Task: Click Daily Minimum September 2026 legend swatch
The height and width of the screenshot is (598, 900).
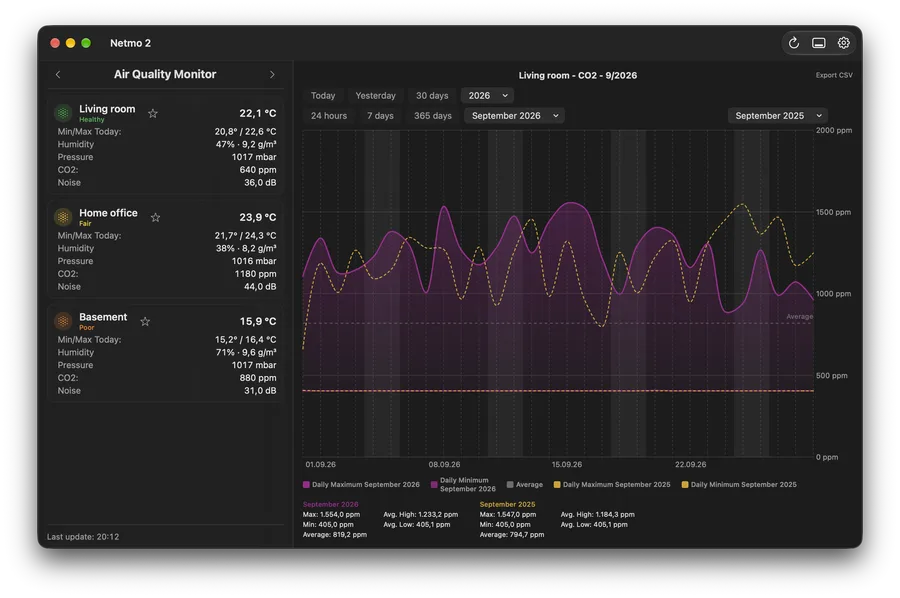Action: click(435, 484)
